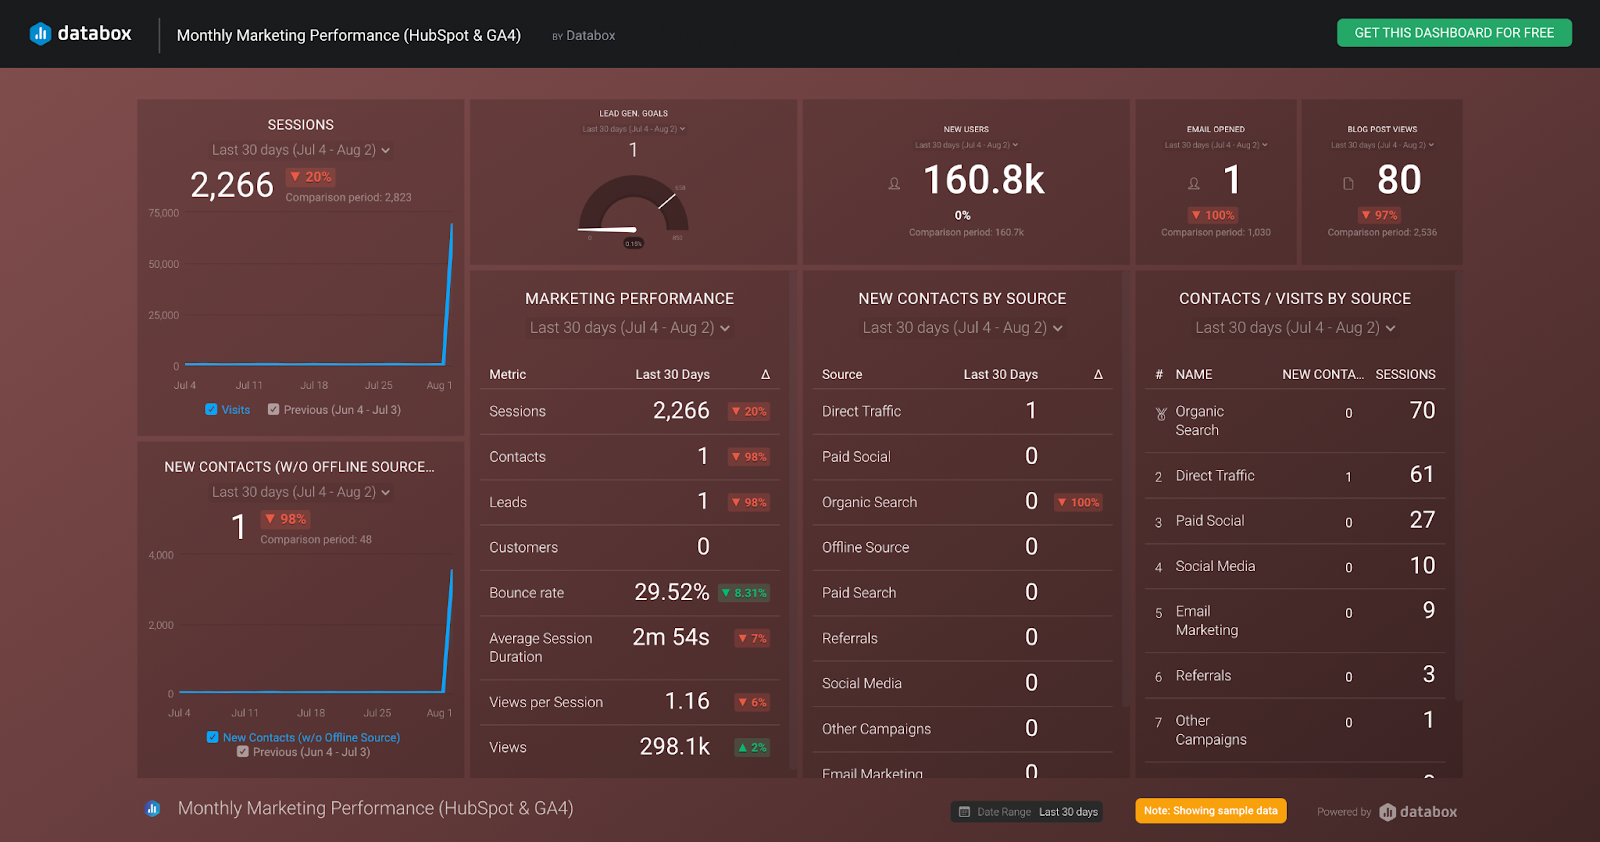Image resolution: width=1600 pixels, height=842 pixels.
Task: Click the Social Media row in Contacts / Visits table
Action: [1295, 566]
